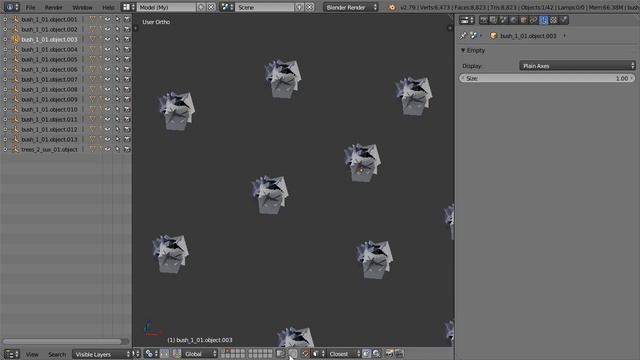The image size is (640, 360).
Task: Click mesh data icon on bush_1_01.object.006 row
Action: (x=93, y=69)
